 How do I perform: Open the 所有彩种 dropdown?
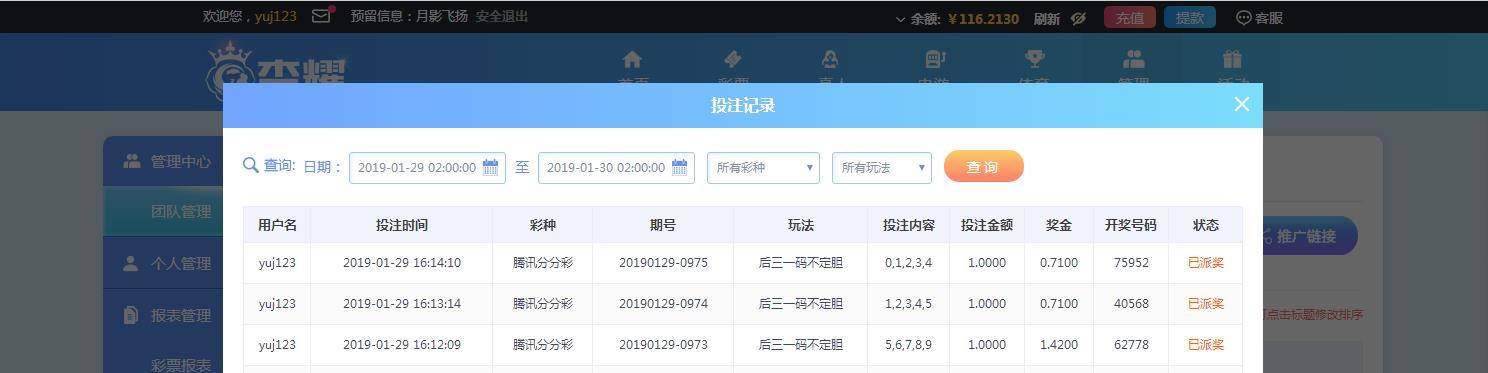tap(763, 167)
